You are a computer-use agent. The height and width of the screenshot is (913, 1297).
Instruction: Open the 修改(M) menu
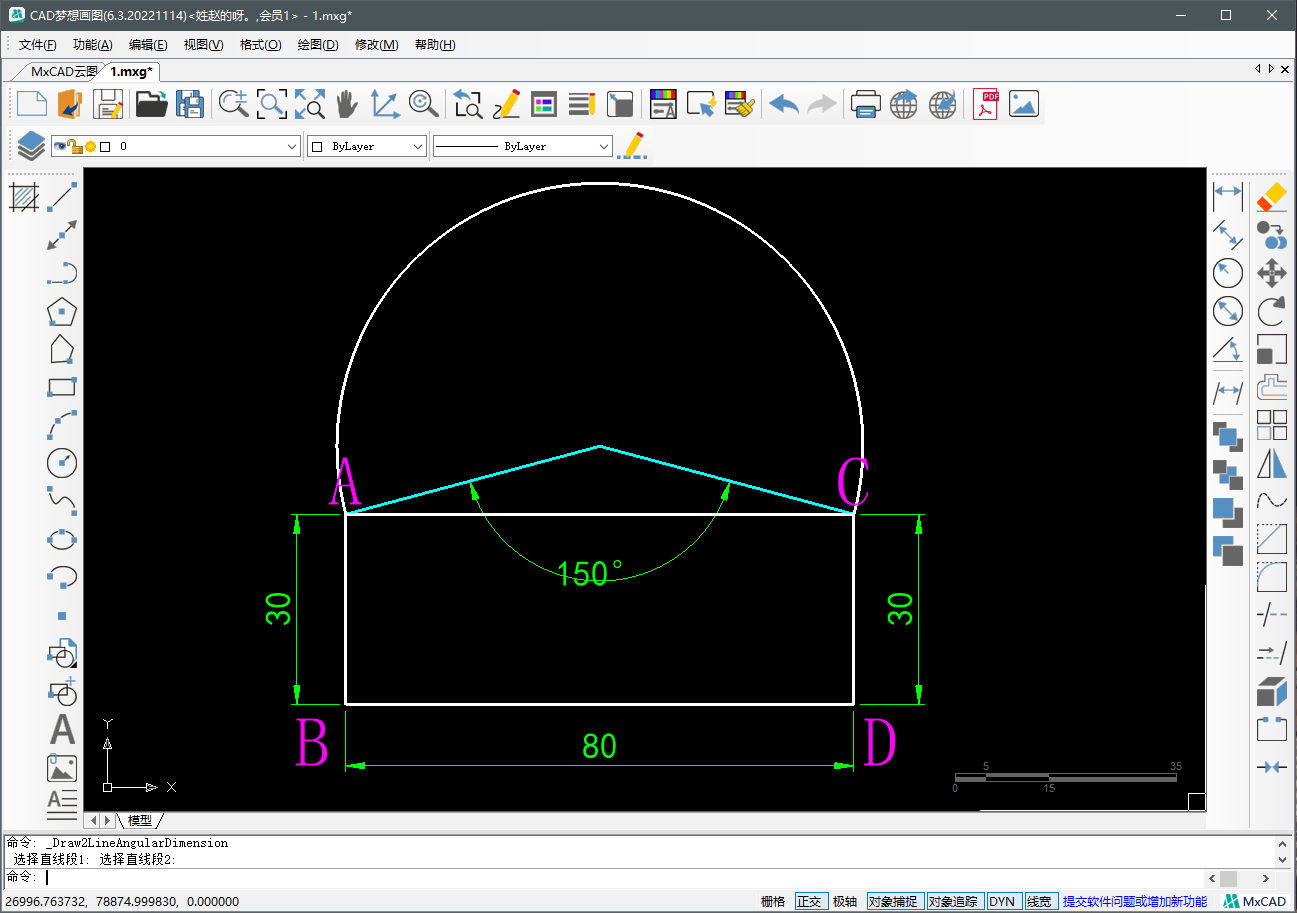tap(376, 45)
